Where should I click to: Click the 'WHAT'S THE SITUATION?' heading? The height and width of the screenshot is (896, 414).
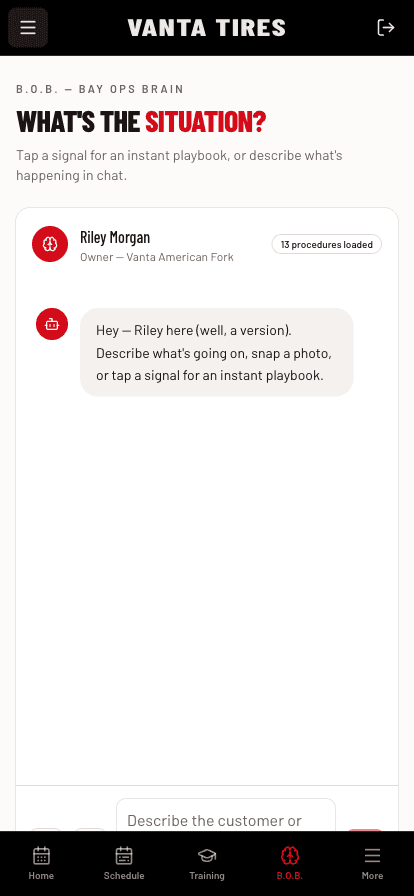[x=141, y=122]
